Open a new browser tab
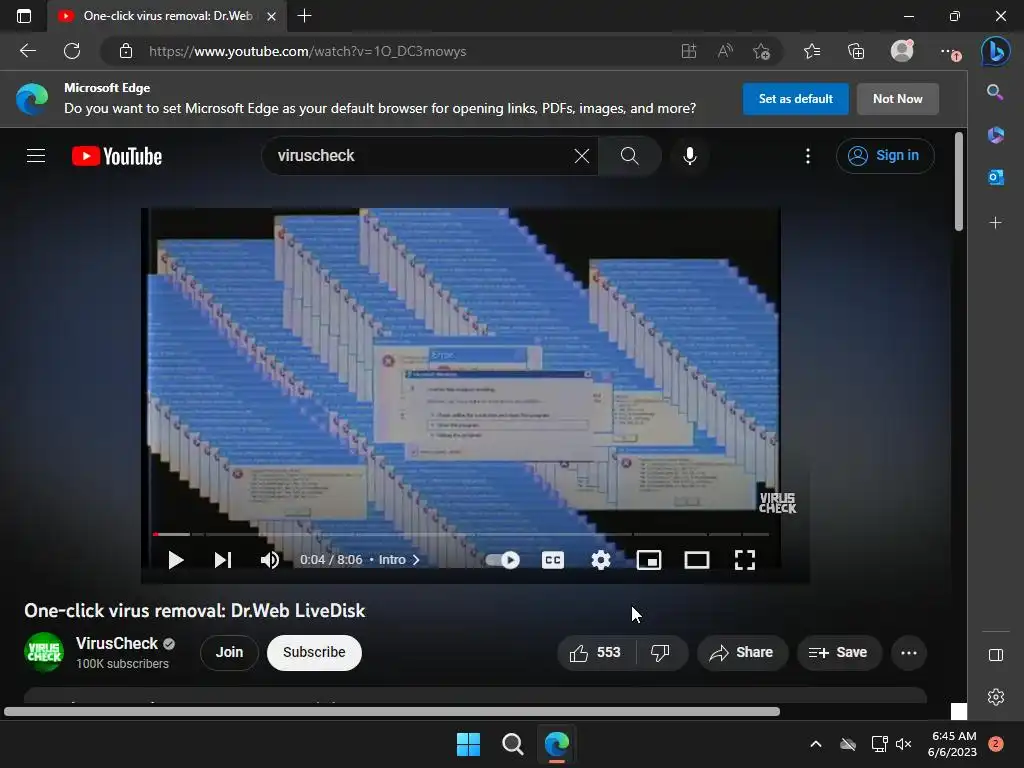1024x768 pixels. point(304,16)
